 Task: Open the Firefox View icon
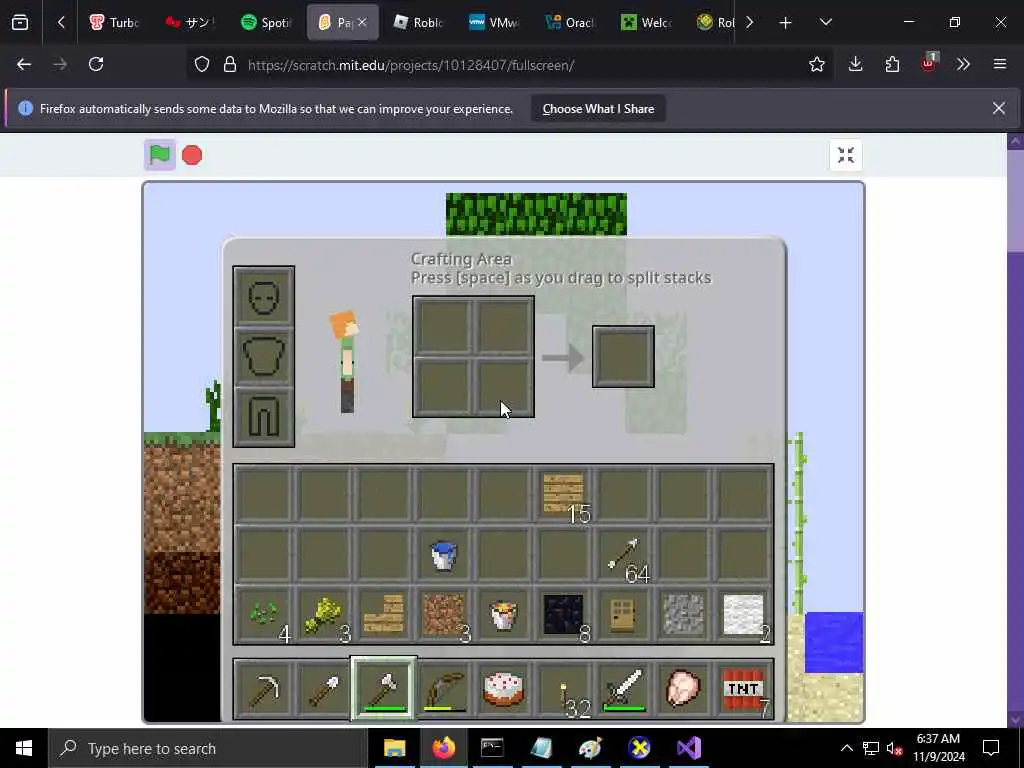[20, 23]
